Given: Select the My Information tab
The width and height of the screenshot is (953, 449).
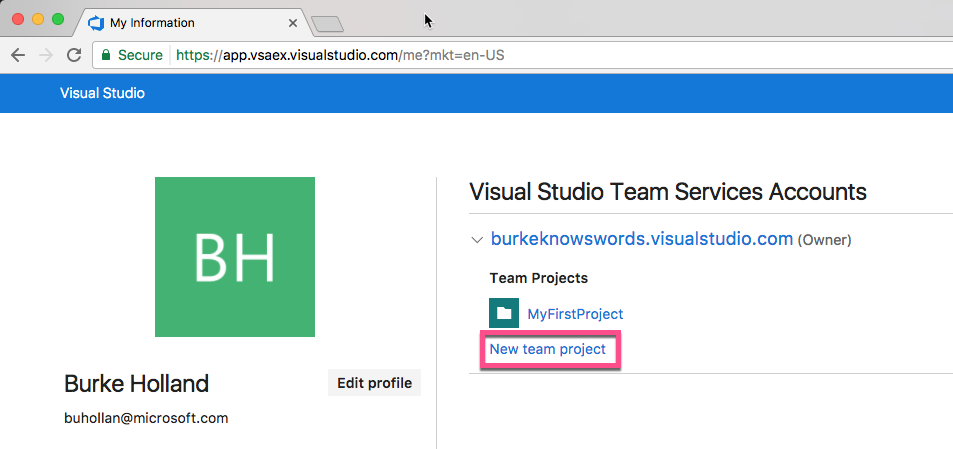Looking at the screenshot, I should 180,23.
